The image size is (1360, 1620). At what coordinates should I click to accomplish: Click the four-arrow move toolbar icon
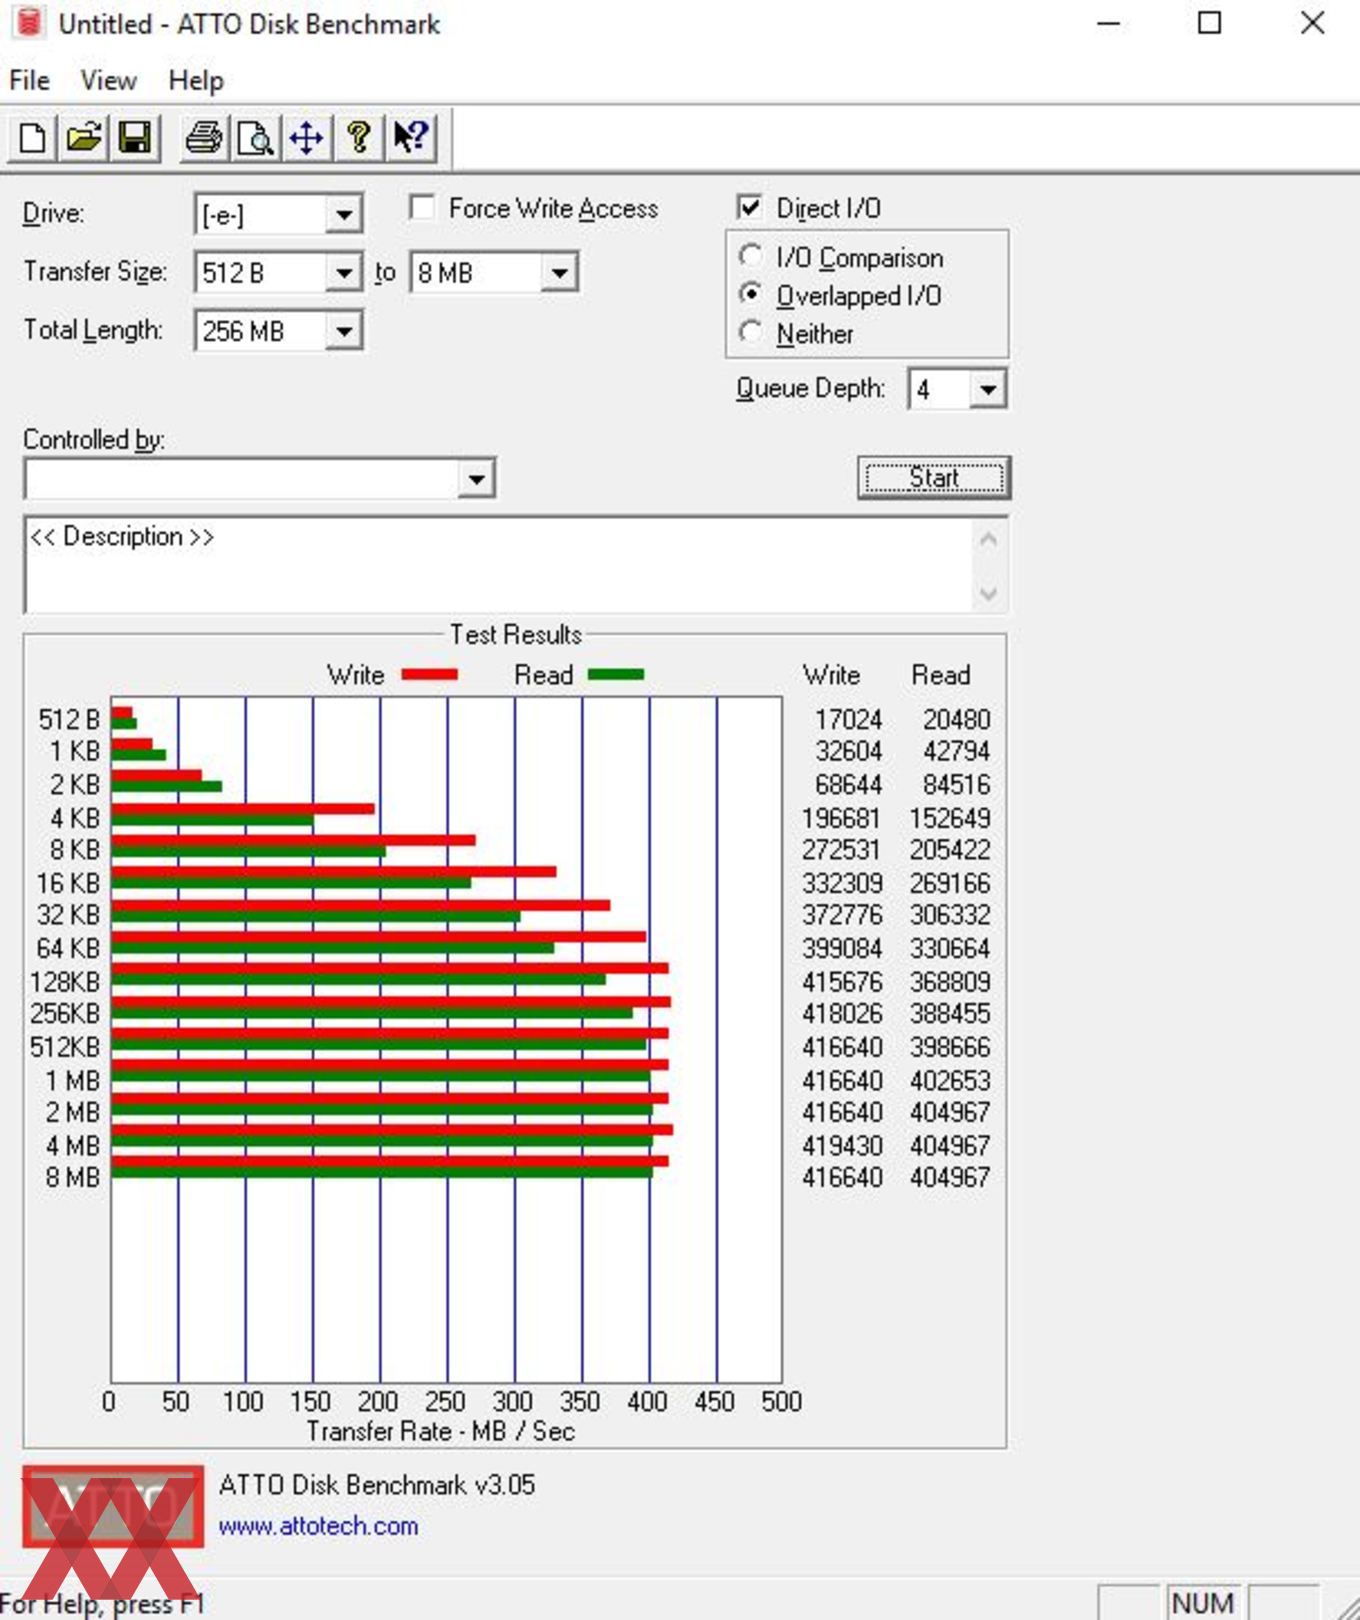pos(306,137)
